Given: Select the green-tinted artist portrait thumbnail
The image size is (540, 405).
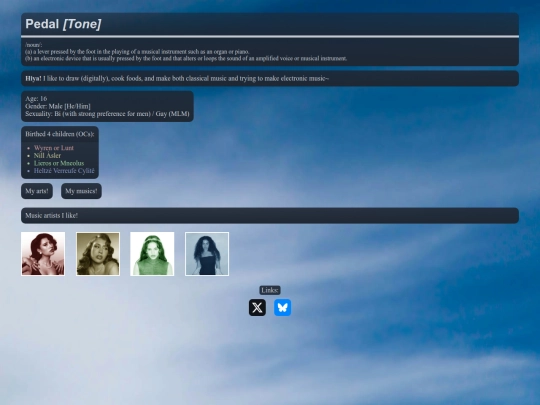Looking at the screenshot, I should 152,254.
